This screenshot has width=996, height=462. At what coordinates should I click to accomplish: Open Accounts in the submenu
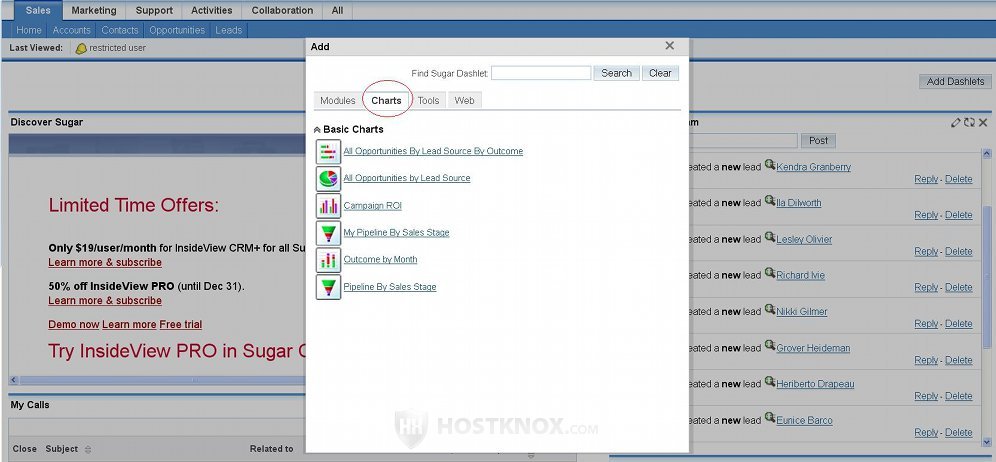71,30
